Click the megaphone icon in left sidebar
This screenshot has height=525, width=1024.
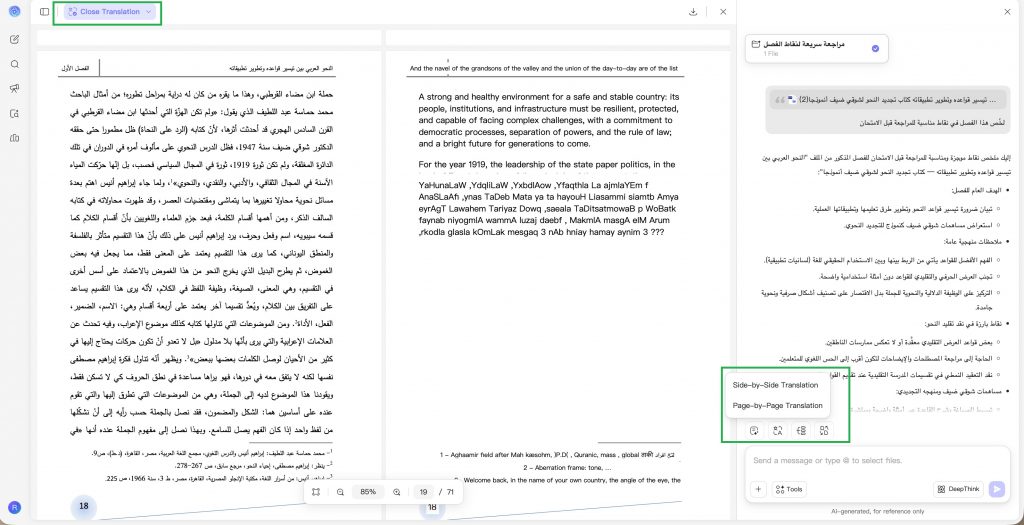14,89
